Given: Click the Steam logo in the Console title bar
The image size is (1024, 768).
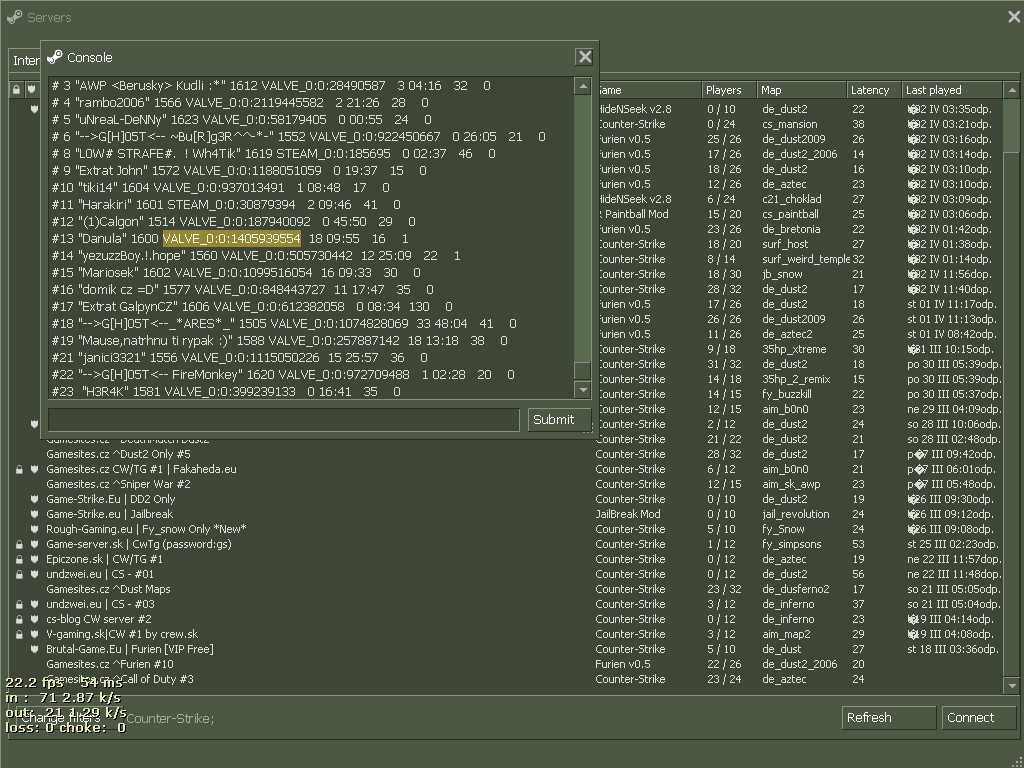Looking at the screenshot, I should (x=55, y=57).
